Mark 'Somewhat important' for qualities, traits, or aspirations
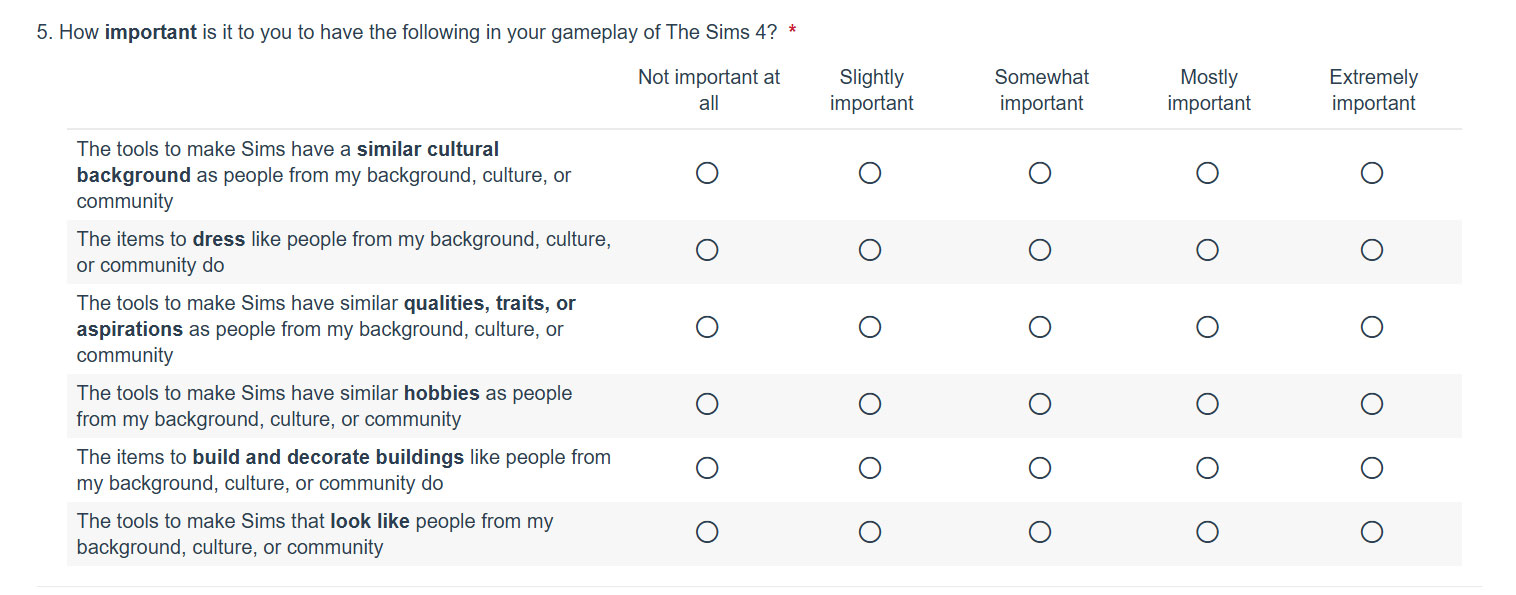The height and width of the screenshot is (595, 1516). coord(1040,327)
